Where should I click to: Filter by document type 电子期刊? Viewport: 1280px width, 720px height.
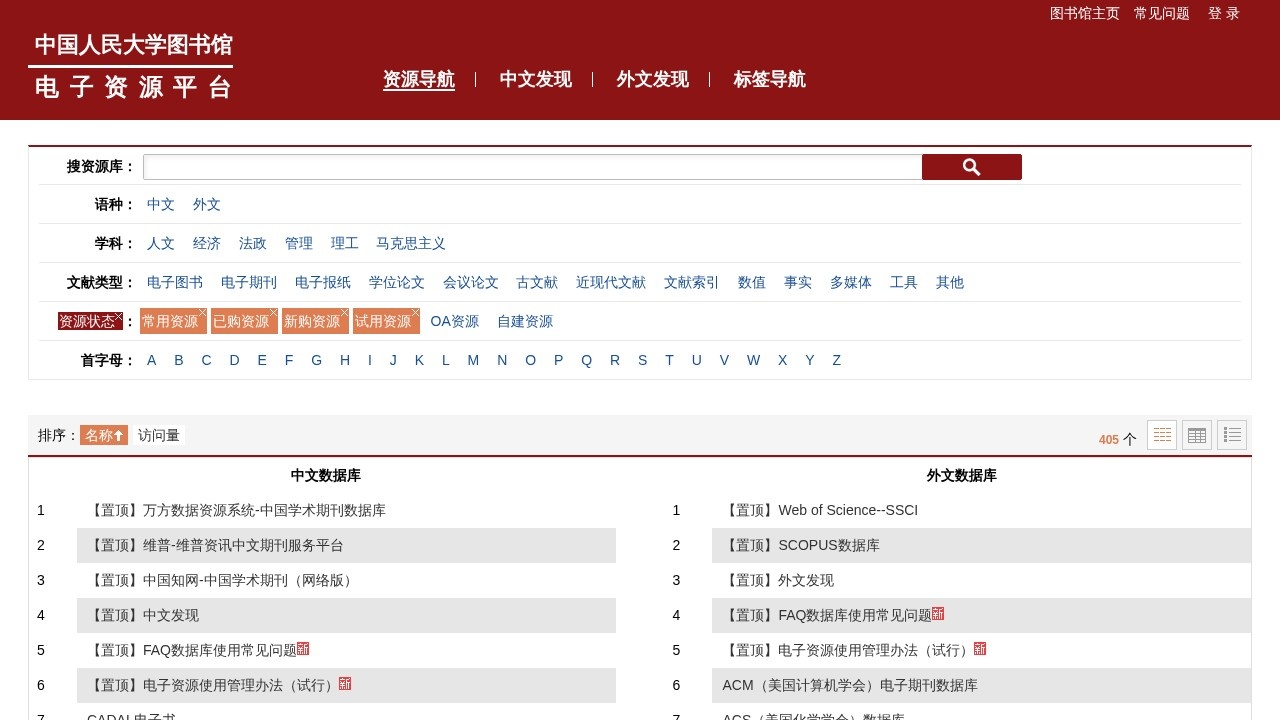point(248,282)
